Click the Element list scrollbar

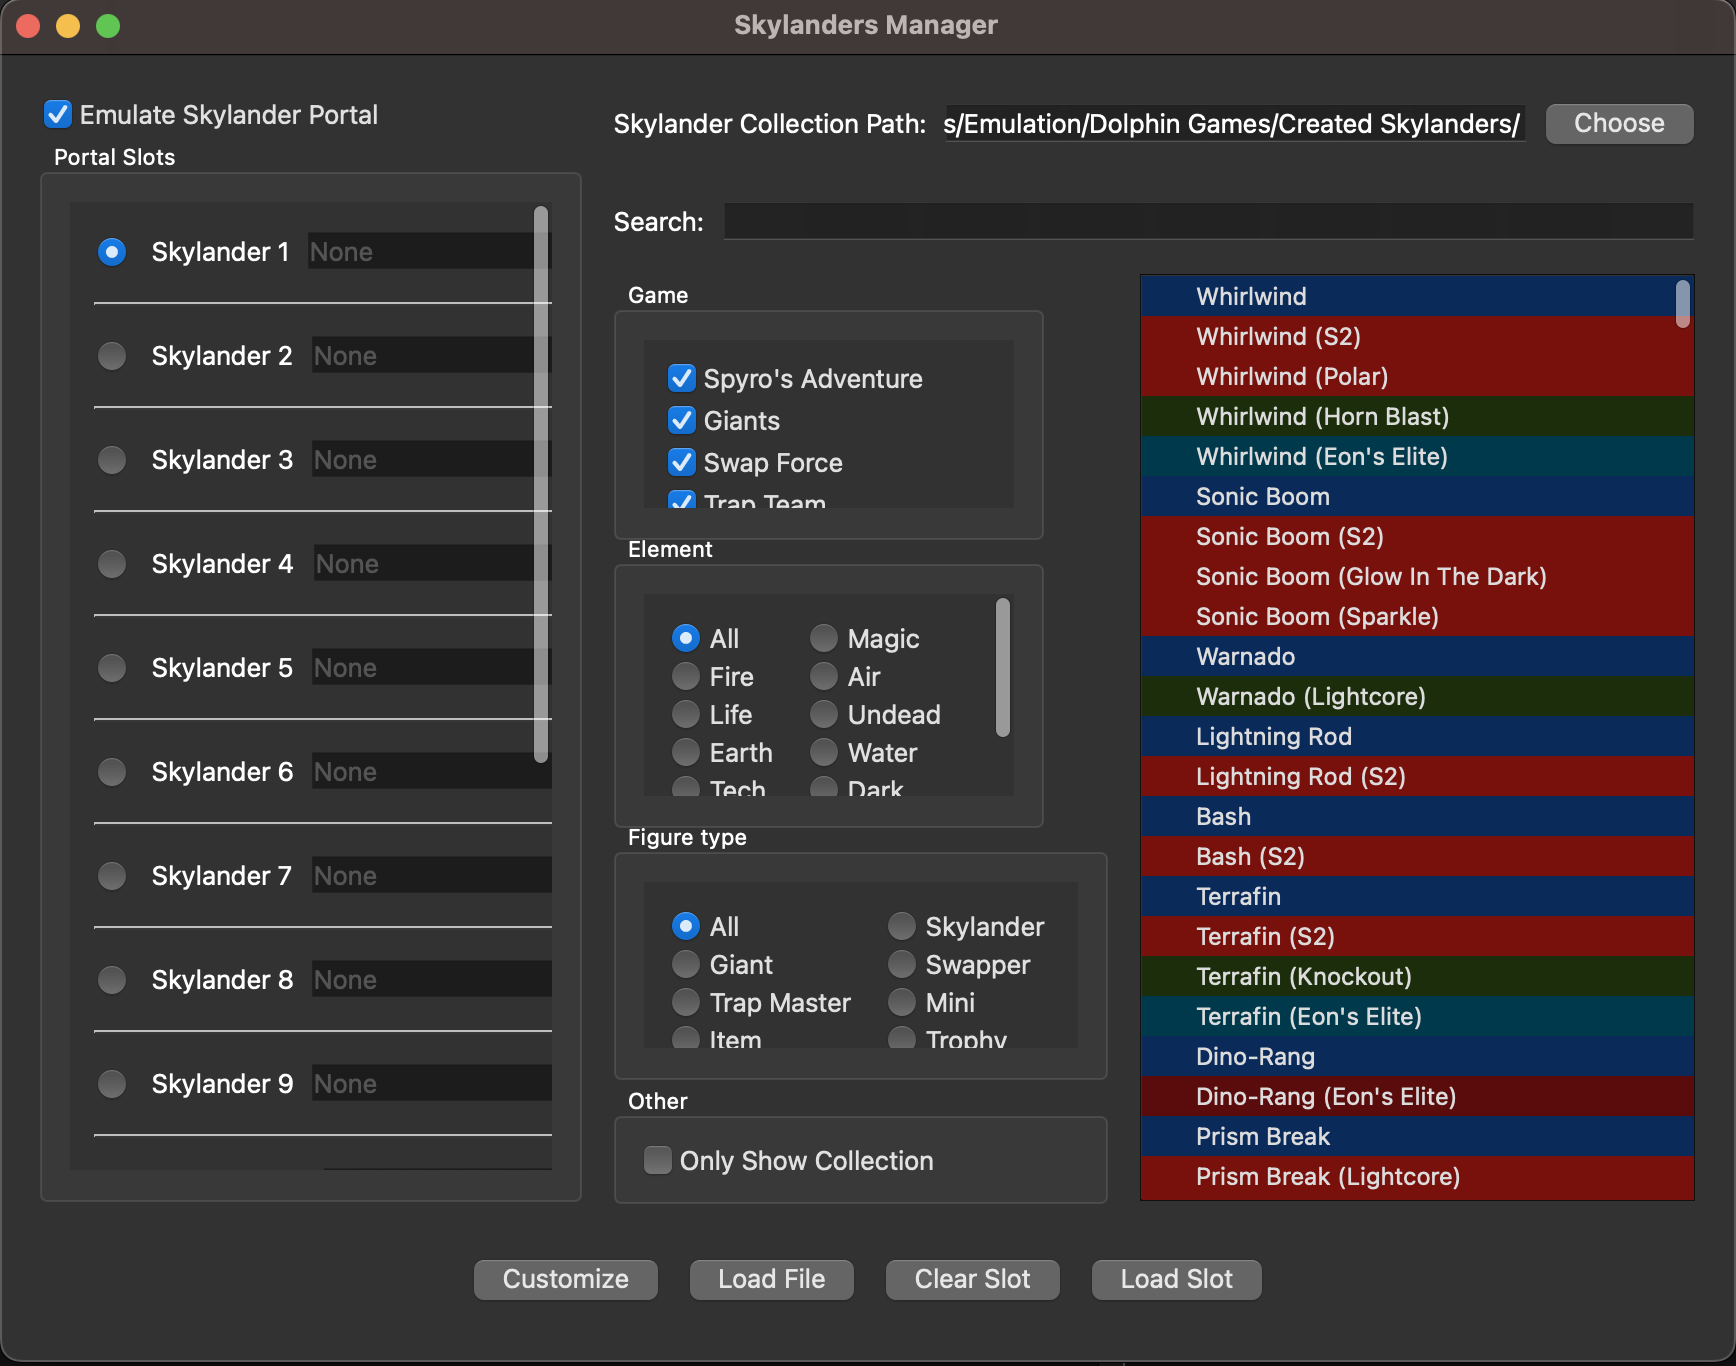pyautogui.click(x=1003, y=667)
